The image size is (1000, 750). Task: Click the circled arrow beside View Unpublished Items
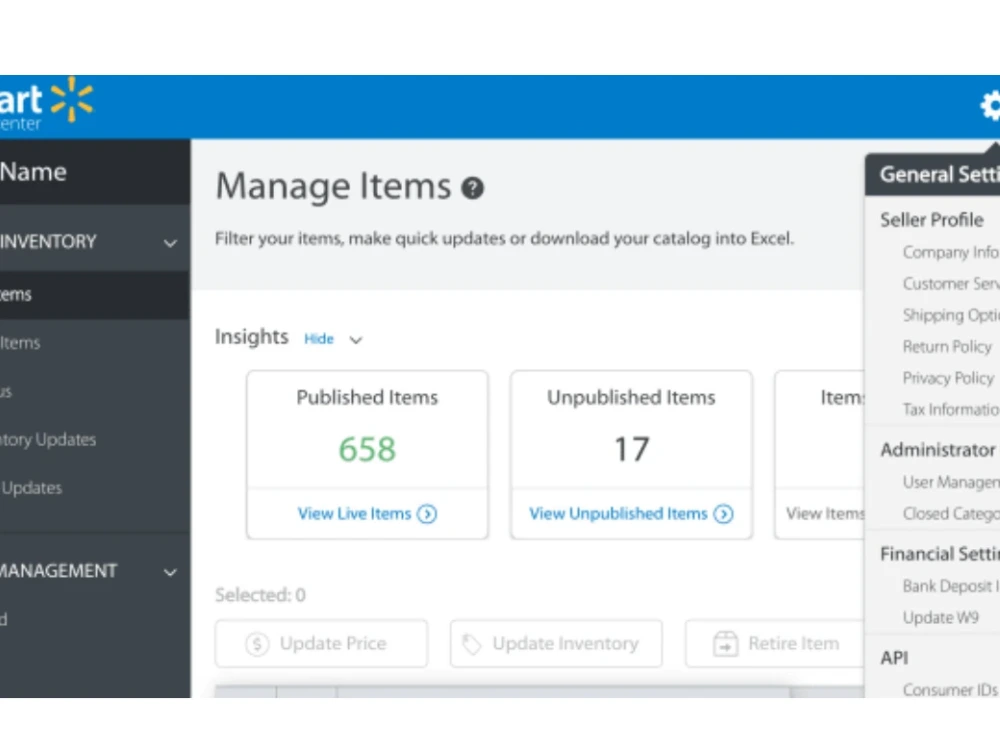(x=723, y=513)
